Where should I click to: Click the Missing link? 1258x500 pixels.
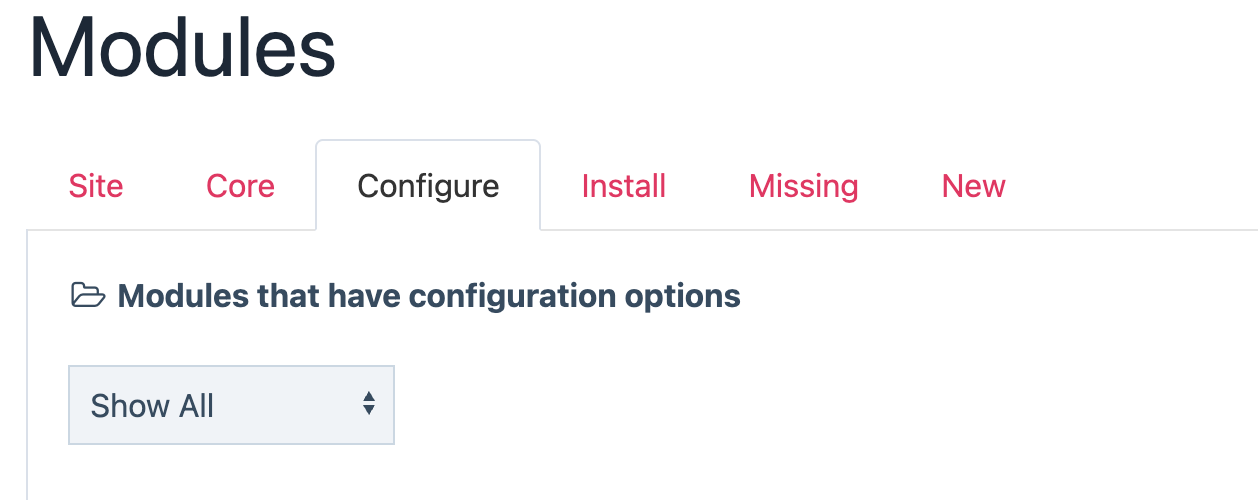click(803, 186)
